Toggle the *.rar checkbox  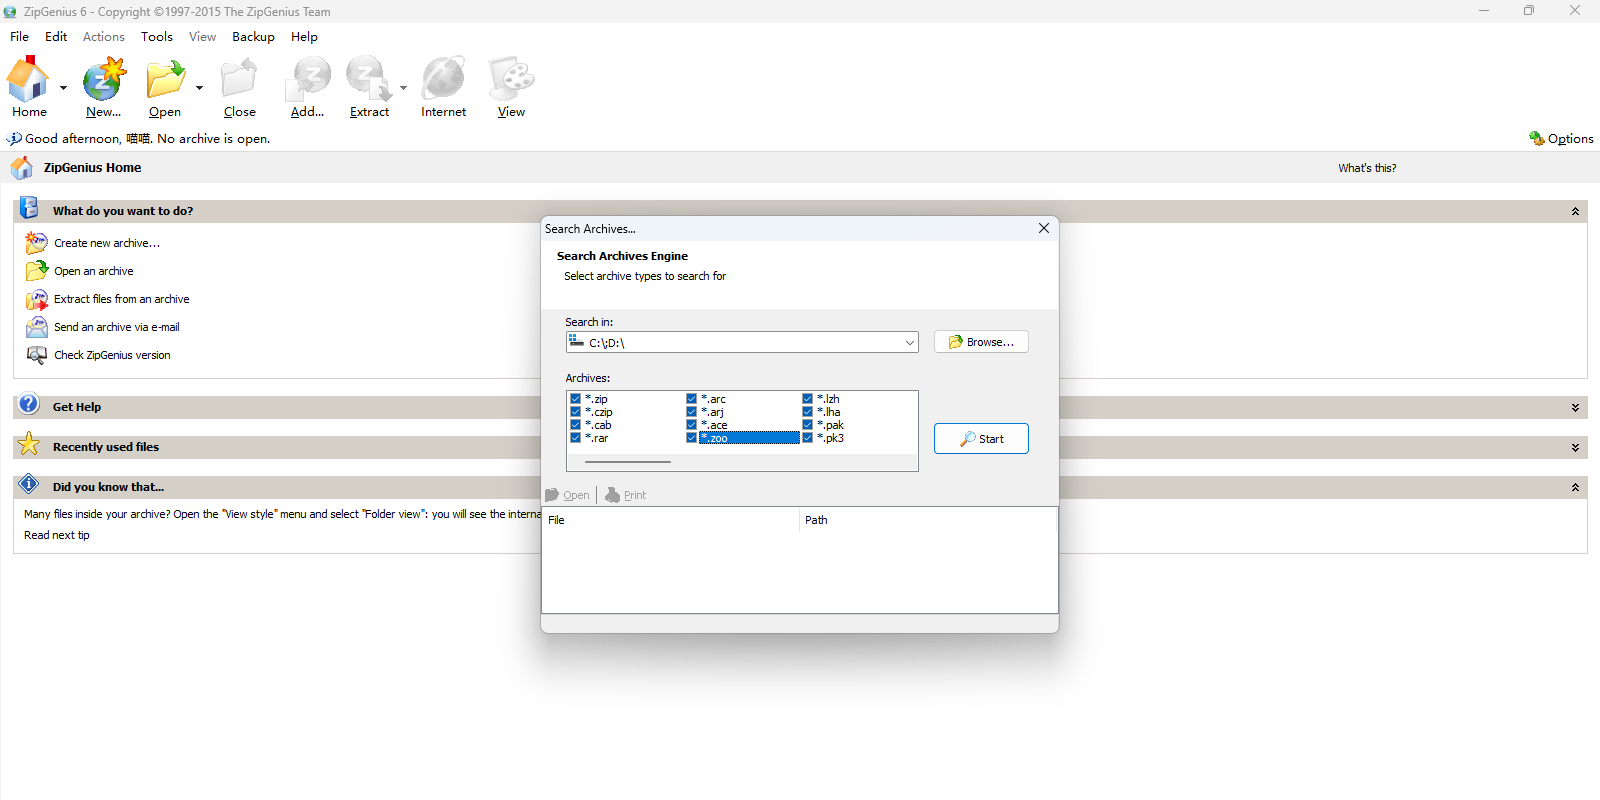click(x=576, y=438)
